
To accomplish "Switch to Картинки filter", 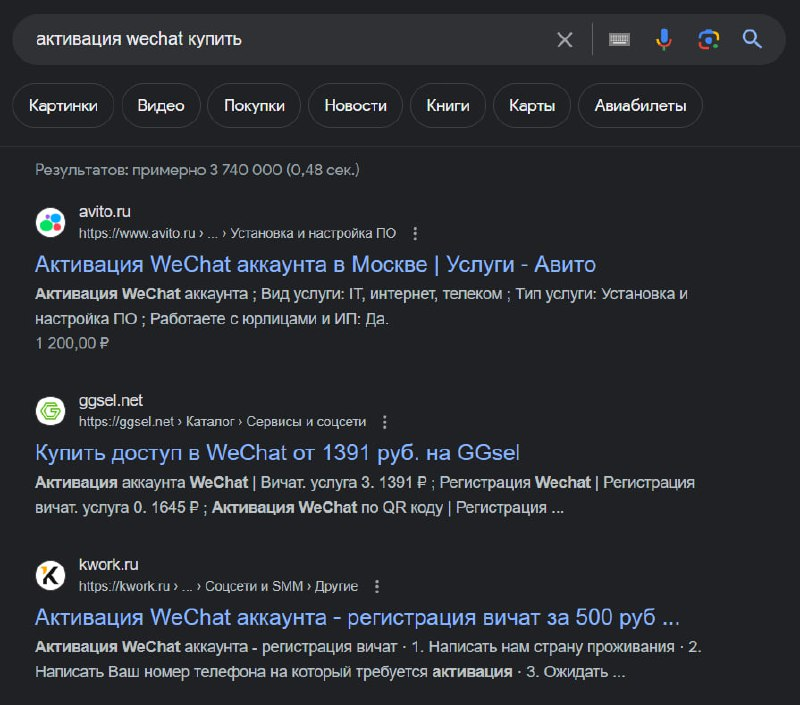I will click(x=63, y=106).
